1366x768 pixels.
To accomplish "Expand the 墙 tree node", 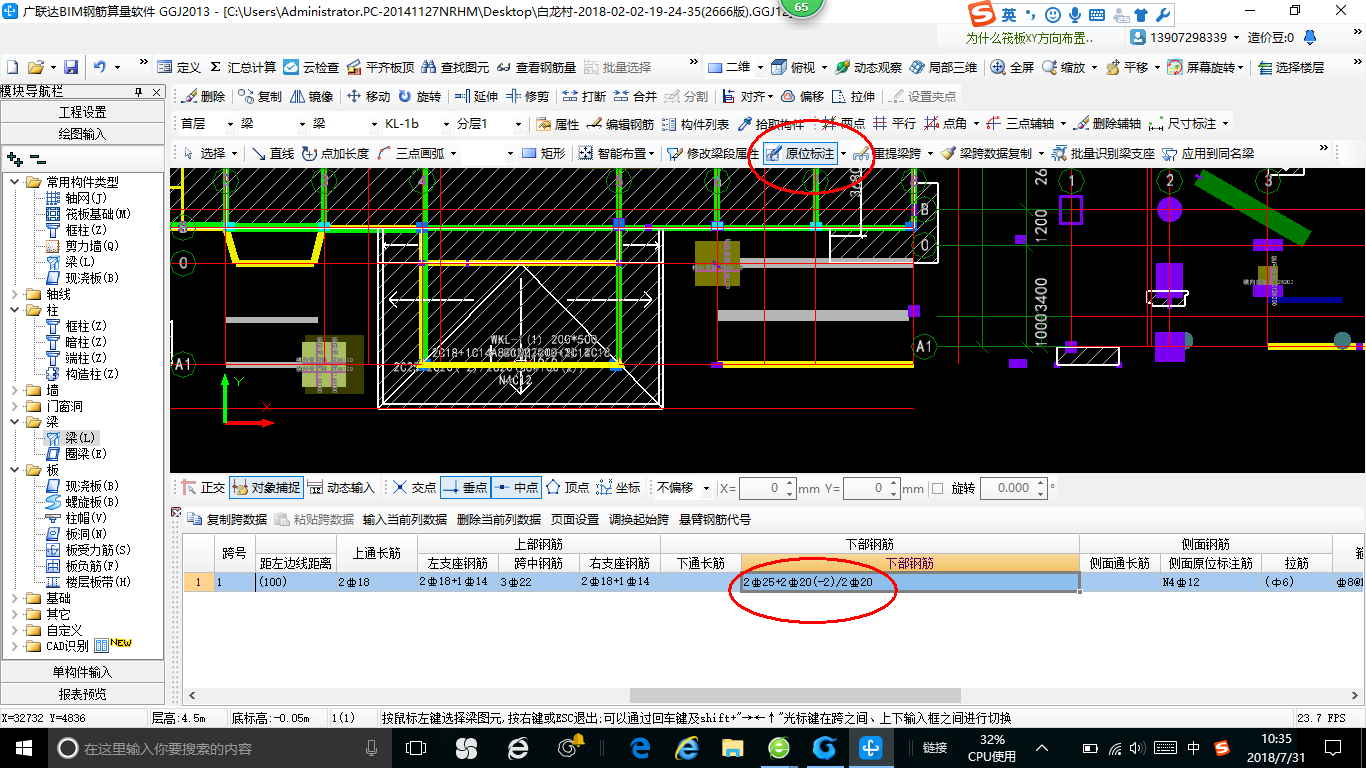I will (16, 390).
